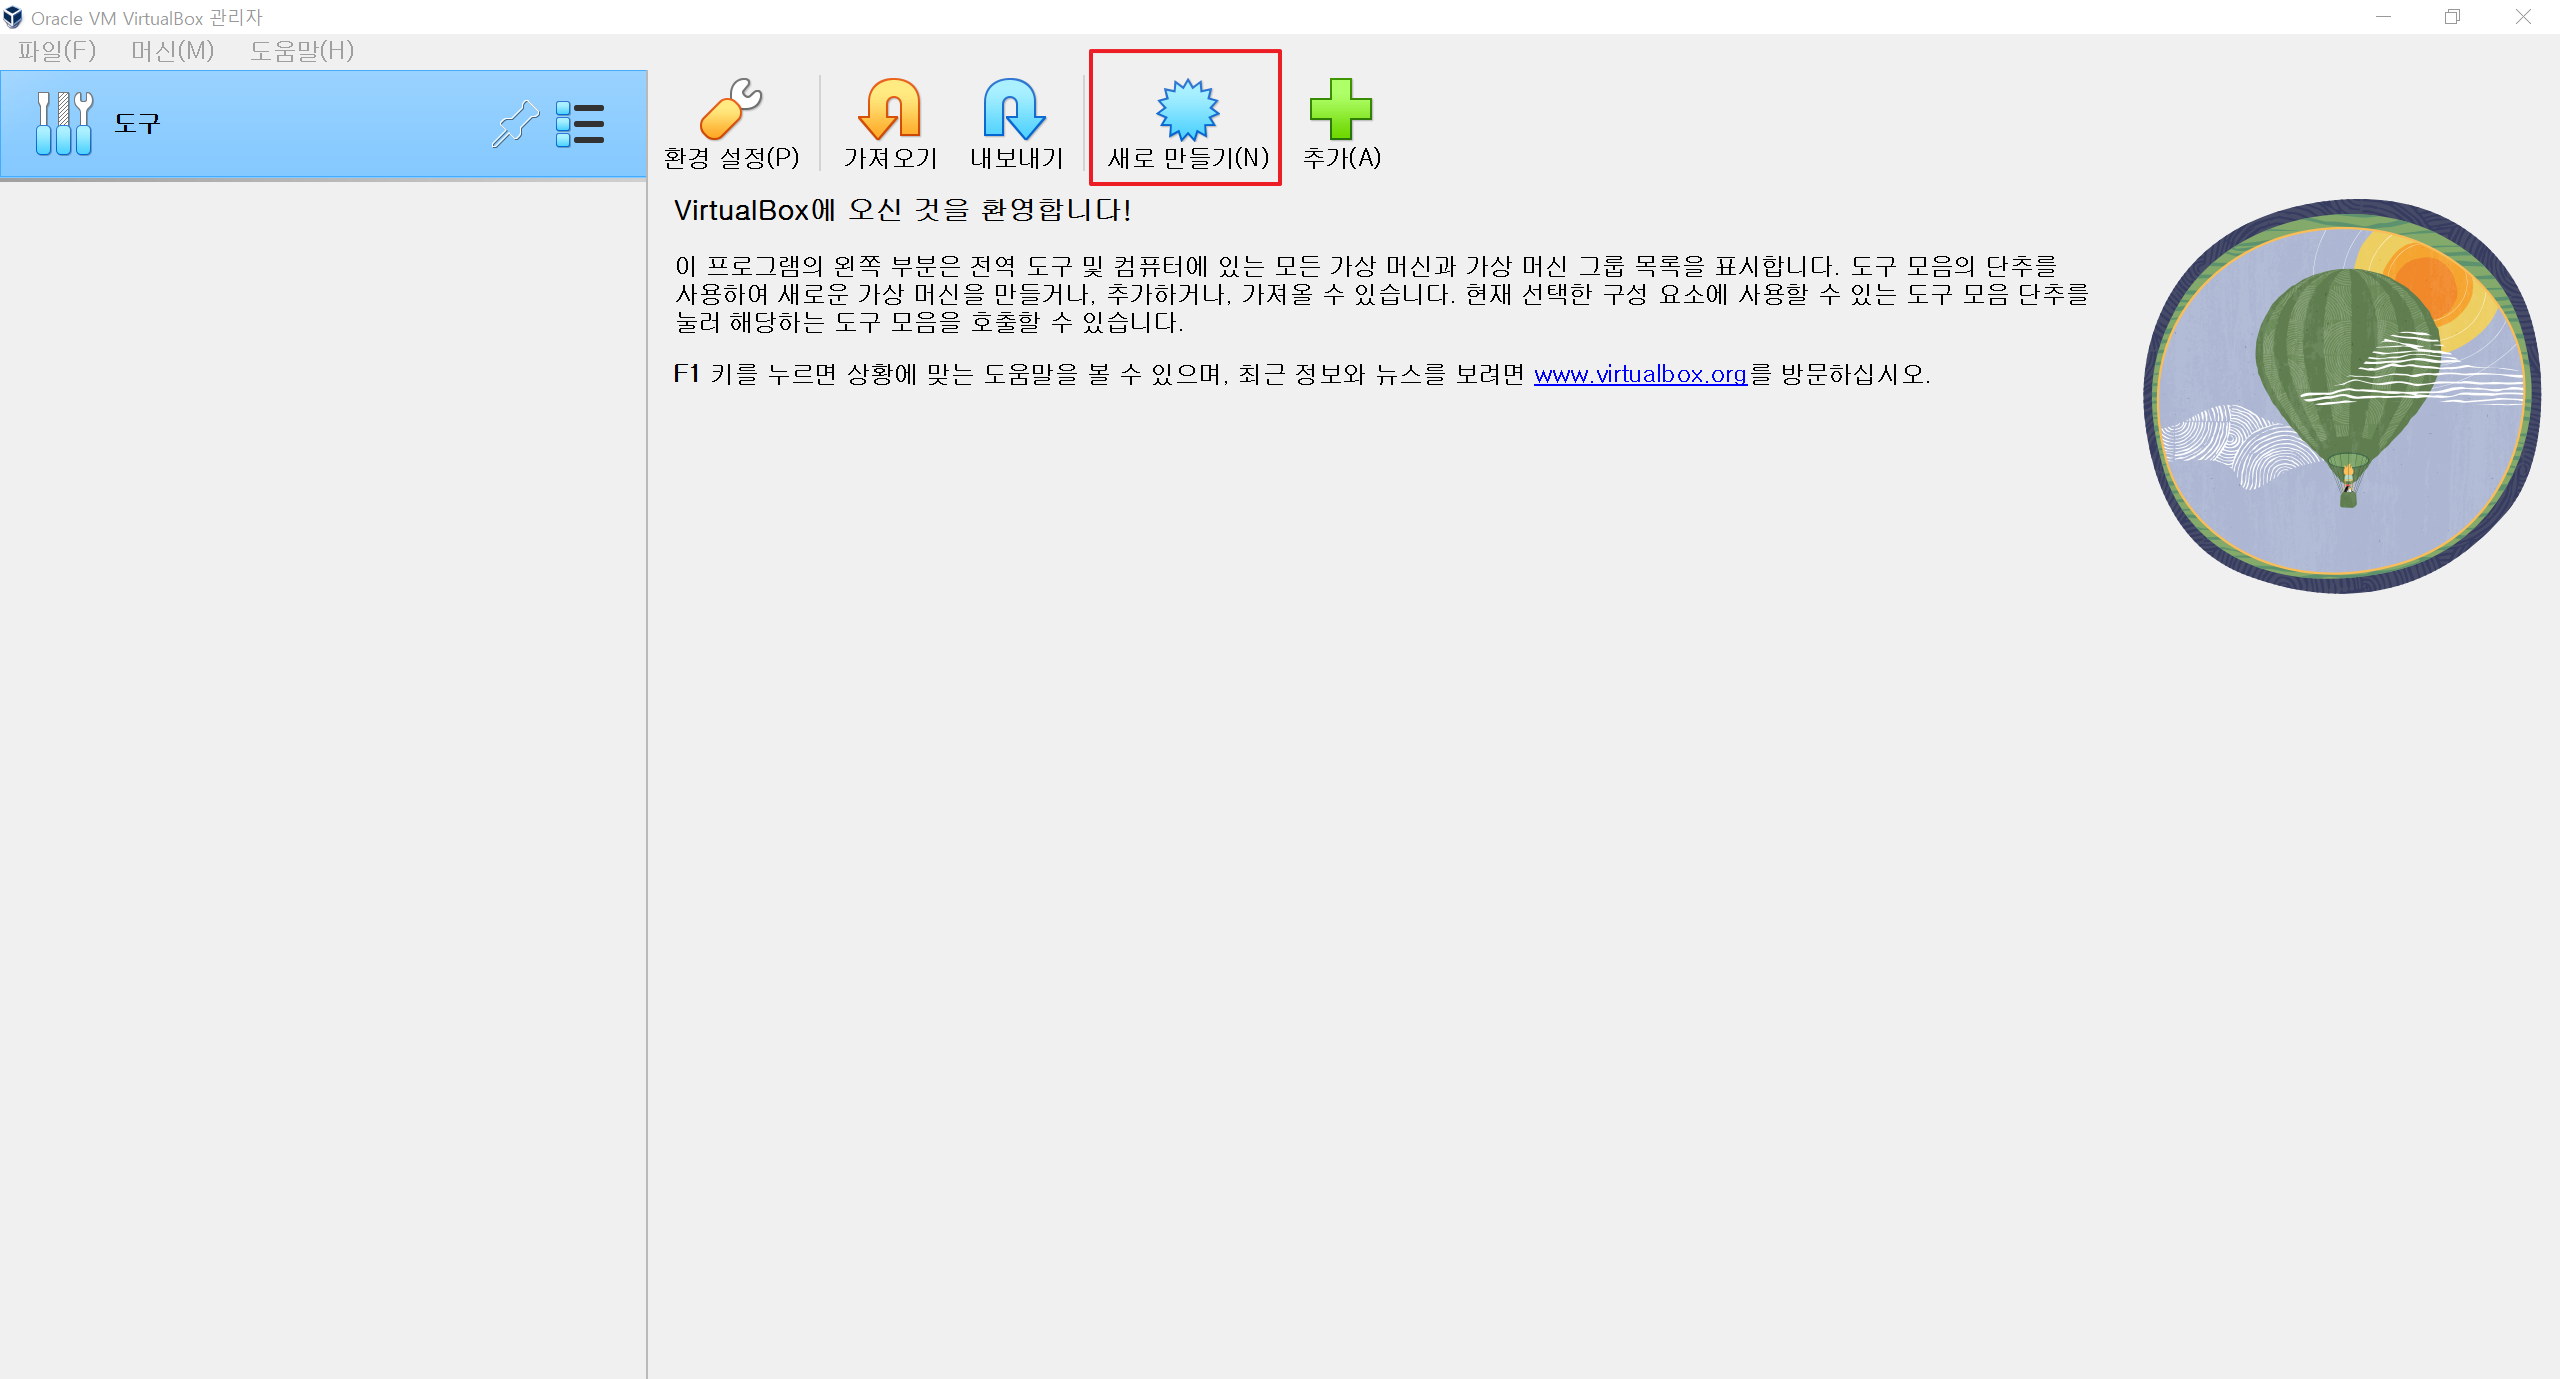This screenshot has width=2560, height=1379.
Task: Close the VirtualBox manager window
Action: 2523,17
